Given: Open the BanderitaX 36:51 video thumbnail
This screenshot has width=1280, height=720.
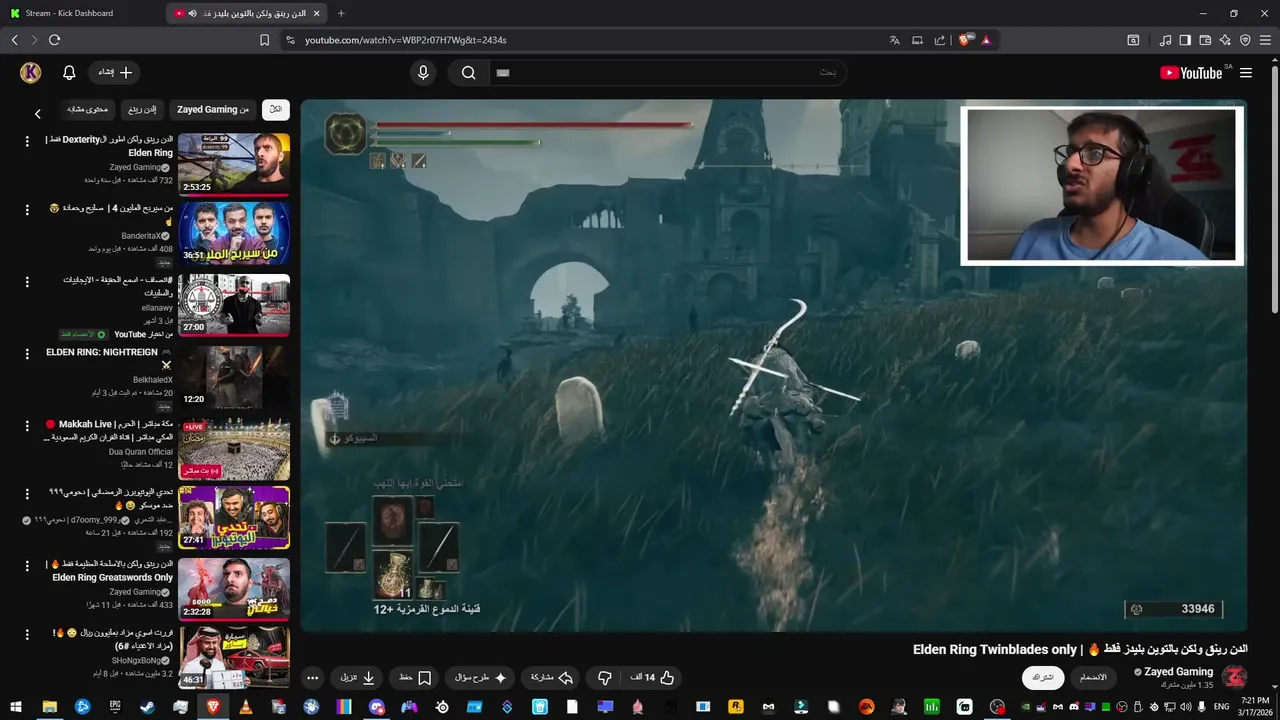Looking at the screenshot, I should 234,234.
